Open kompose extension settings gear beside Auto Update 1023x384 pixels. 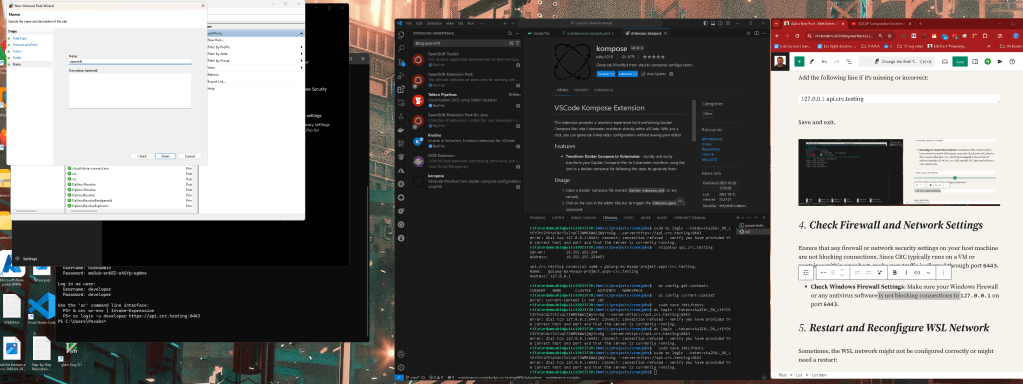[x=671, y=74]
